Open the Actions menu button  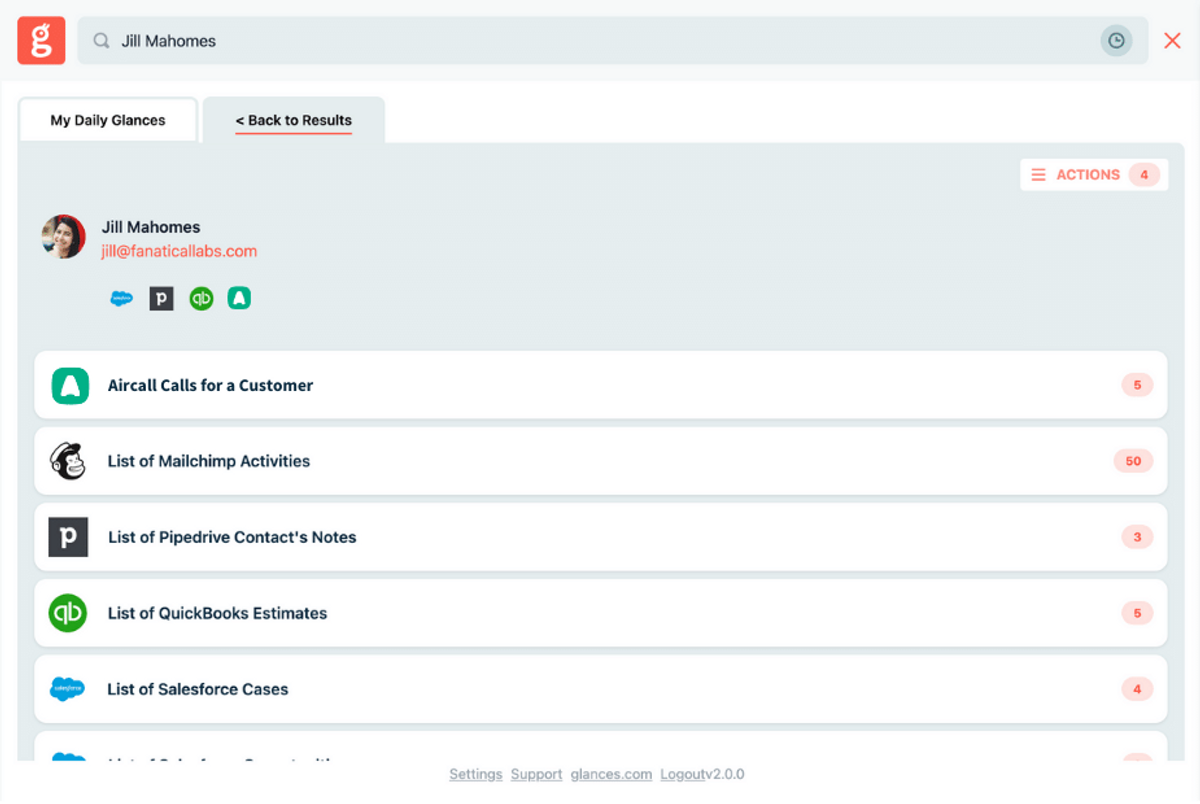click(x=1094, y=175)
